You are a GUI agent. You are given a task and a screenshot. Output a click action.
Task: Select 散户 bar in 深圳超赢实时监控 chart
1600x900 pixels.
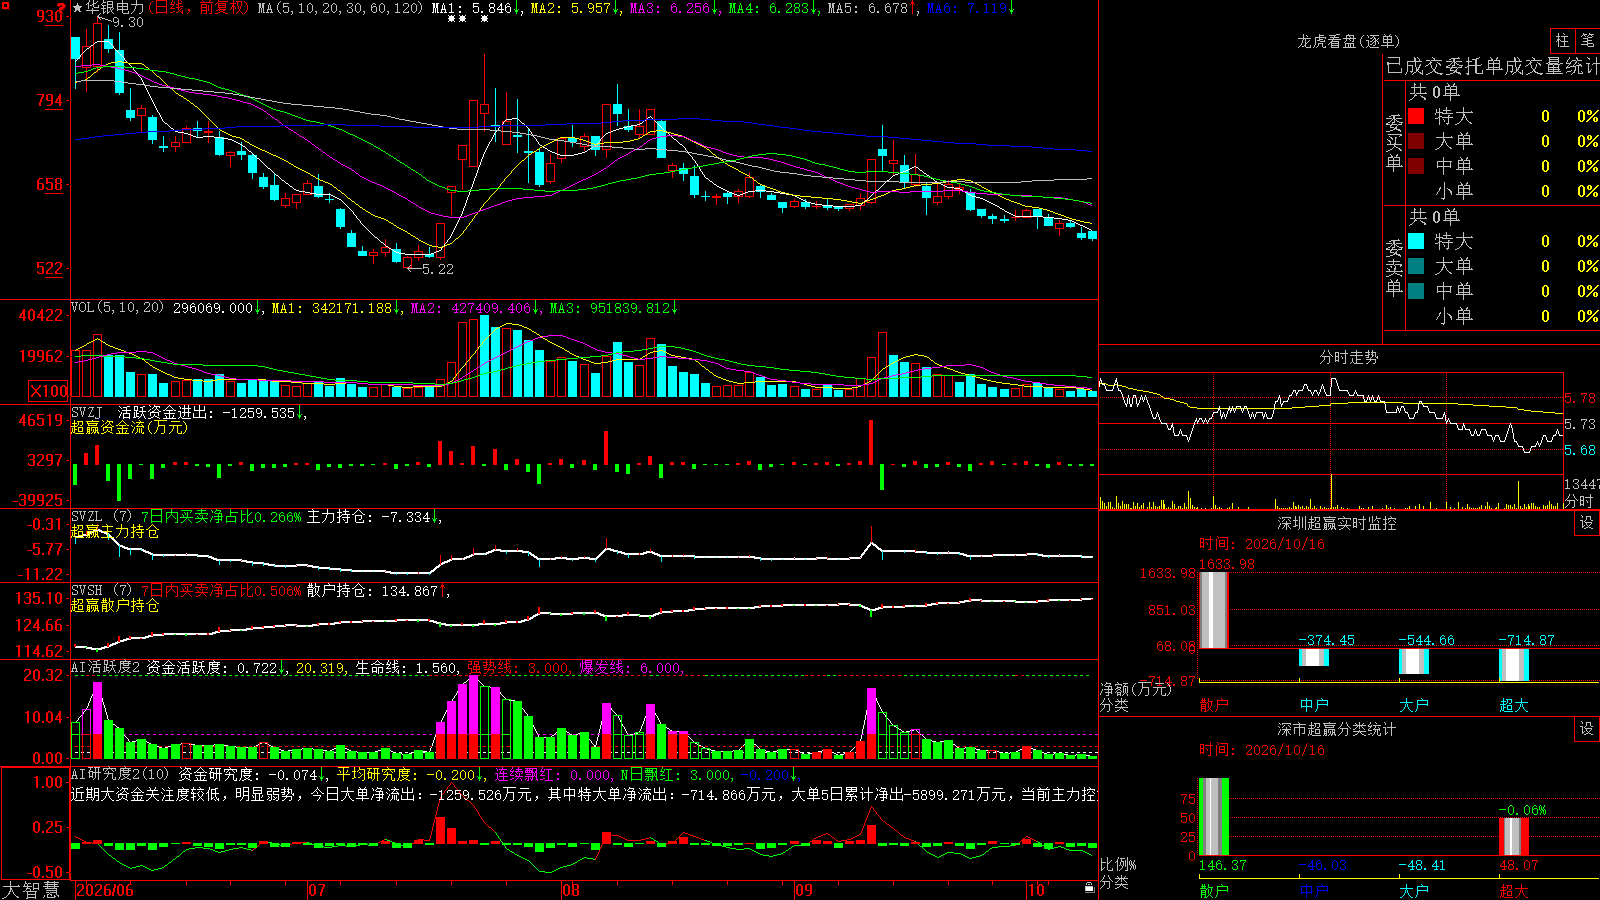tap(1213, 610)
